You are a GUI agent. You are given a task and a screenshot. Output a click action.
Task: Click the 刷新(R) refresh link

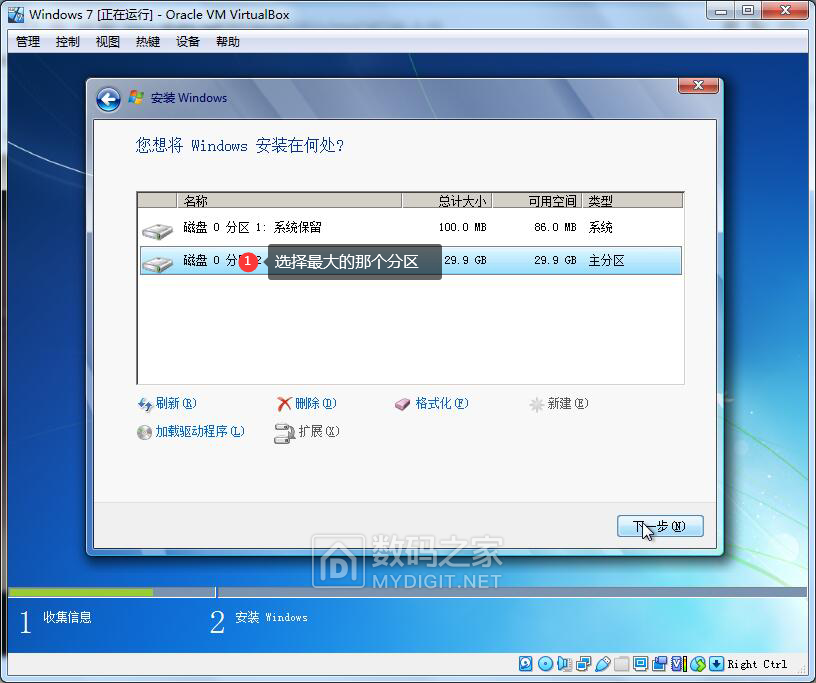pos(167,403)
